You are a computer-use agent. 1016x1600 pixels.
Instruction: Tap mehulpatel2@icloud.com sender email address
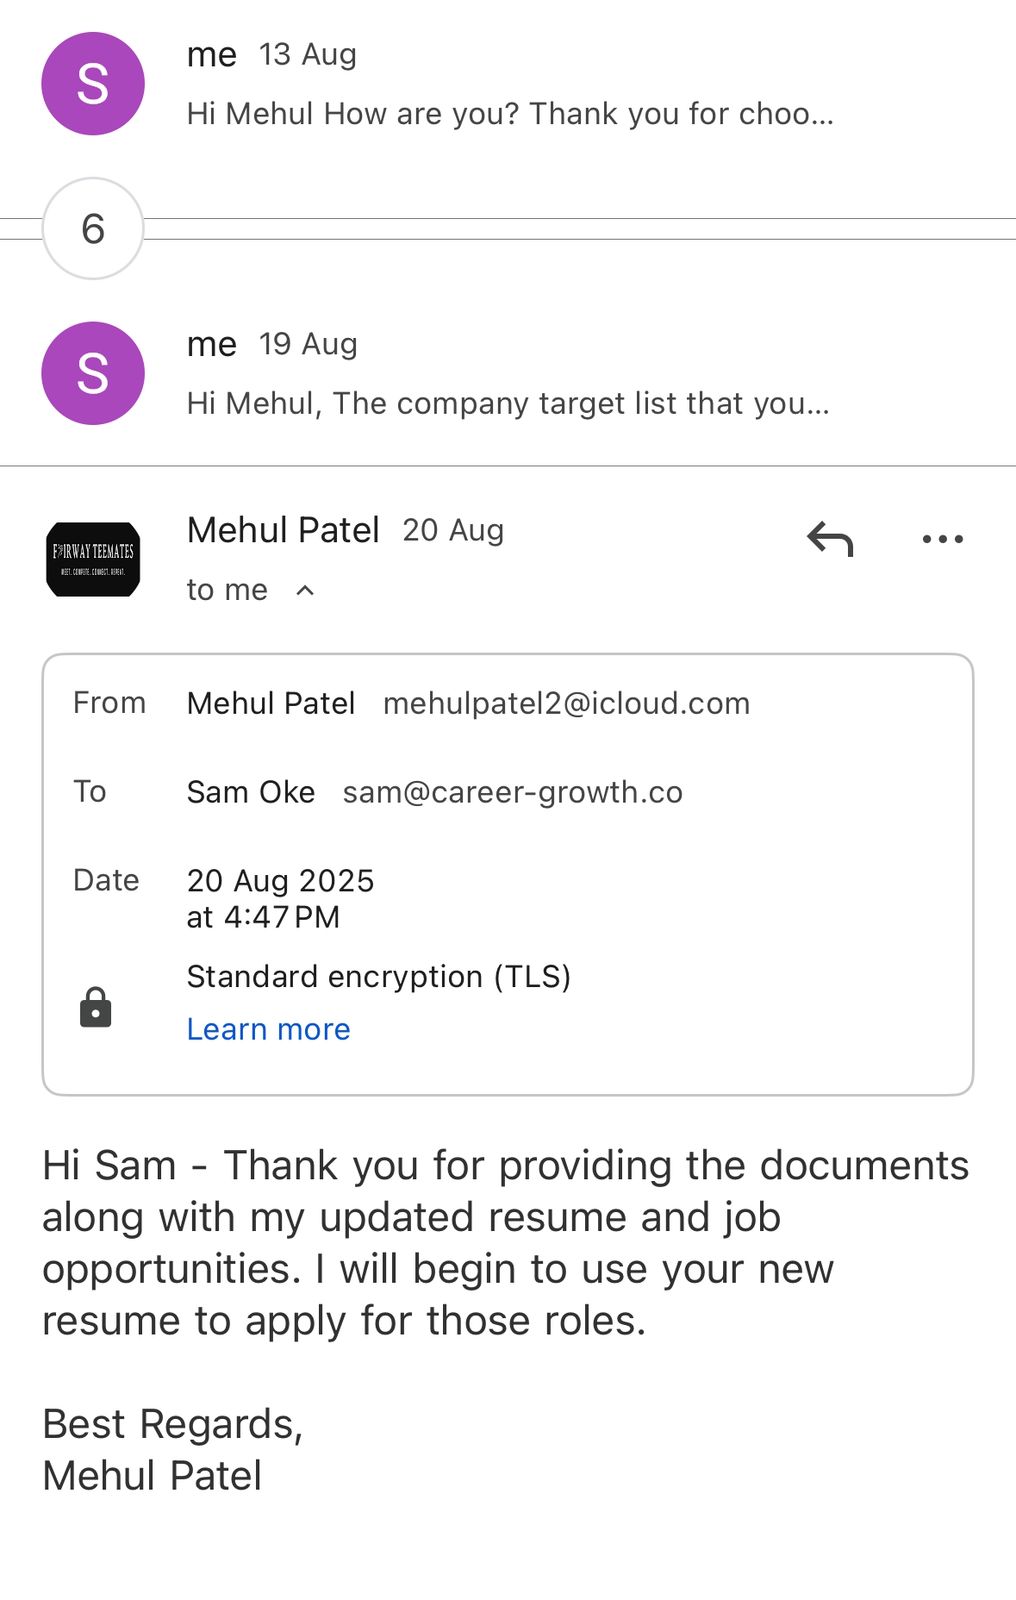point(566,703)
